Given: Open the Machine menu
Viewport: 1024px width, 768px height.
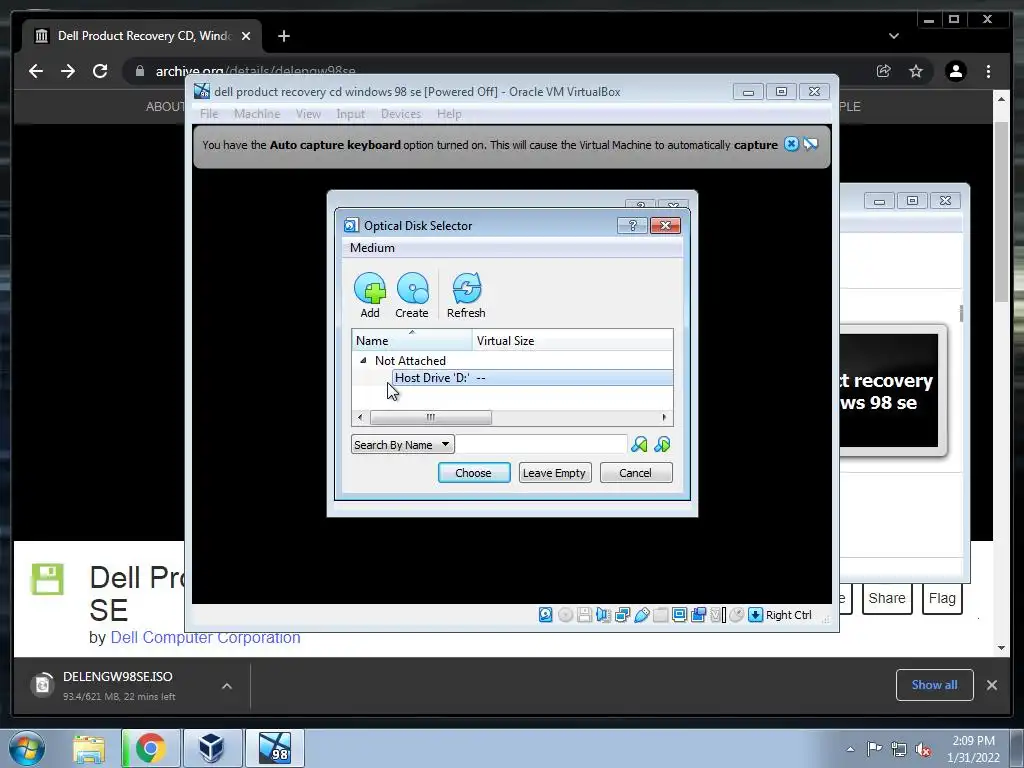Looking at the screenshot, I should [x=257, y=114].
